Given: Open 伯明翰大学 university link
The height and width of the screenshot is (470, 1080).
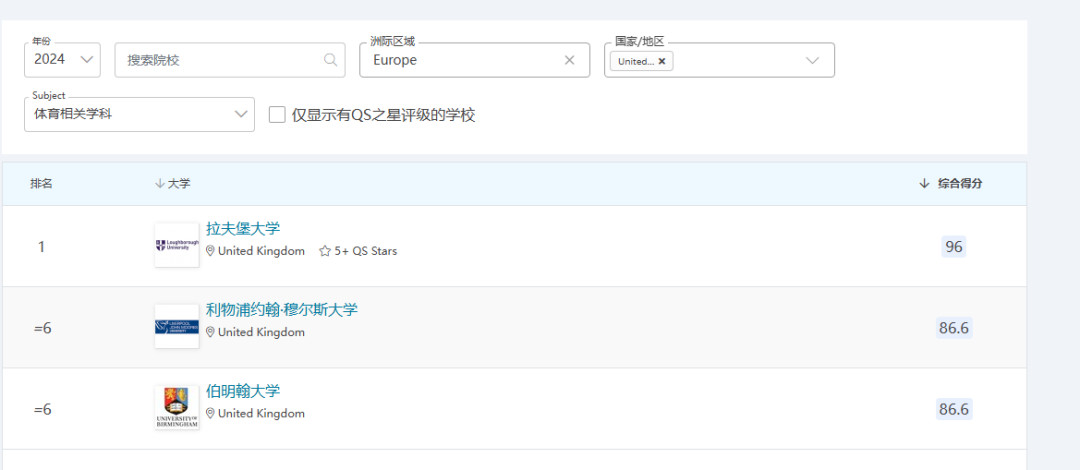Looking at the screenshot, I should tap(243, 391).
